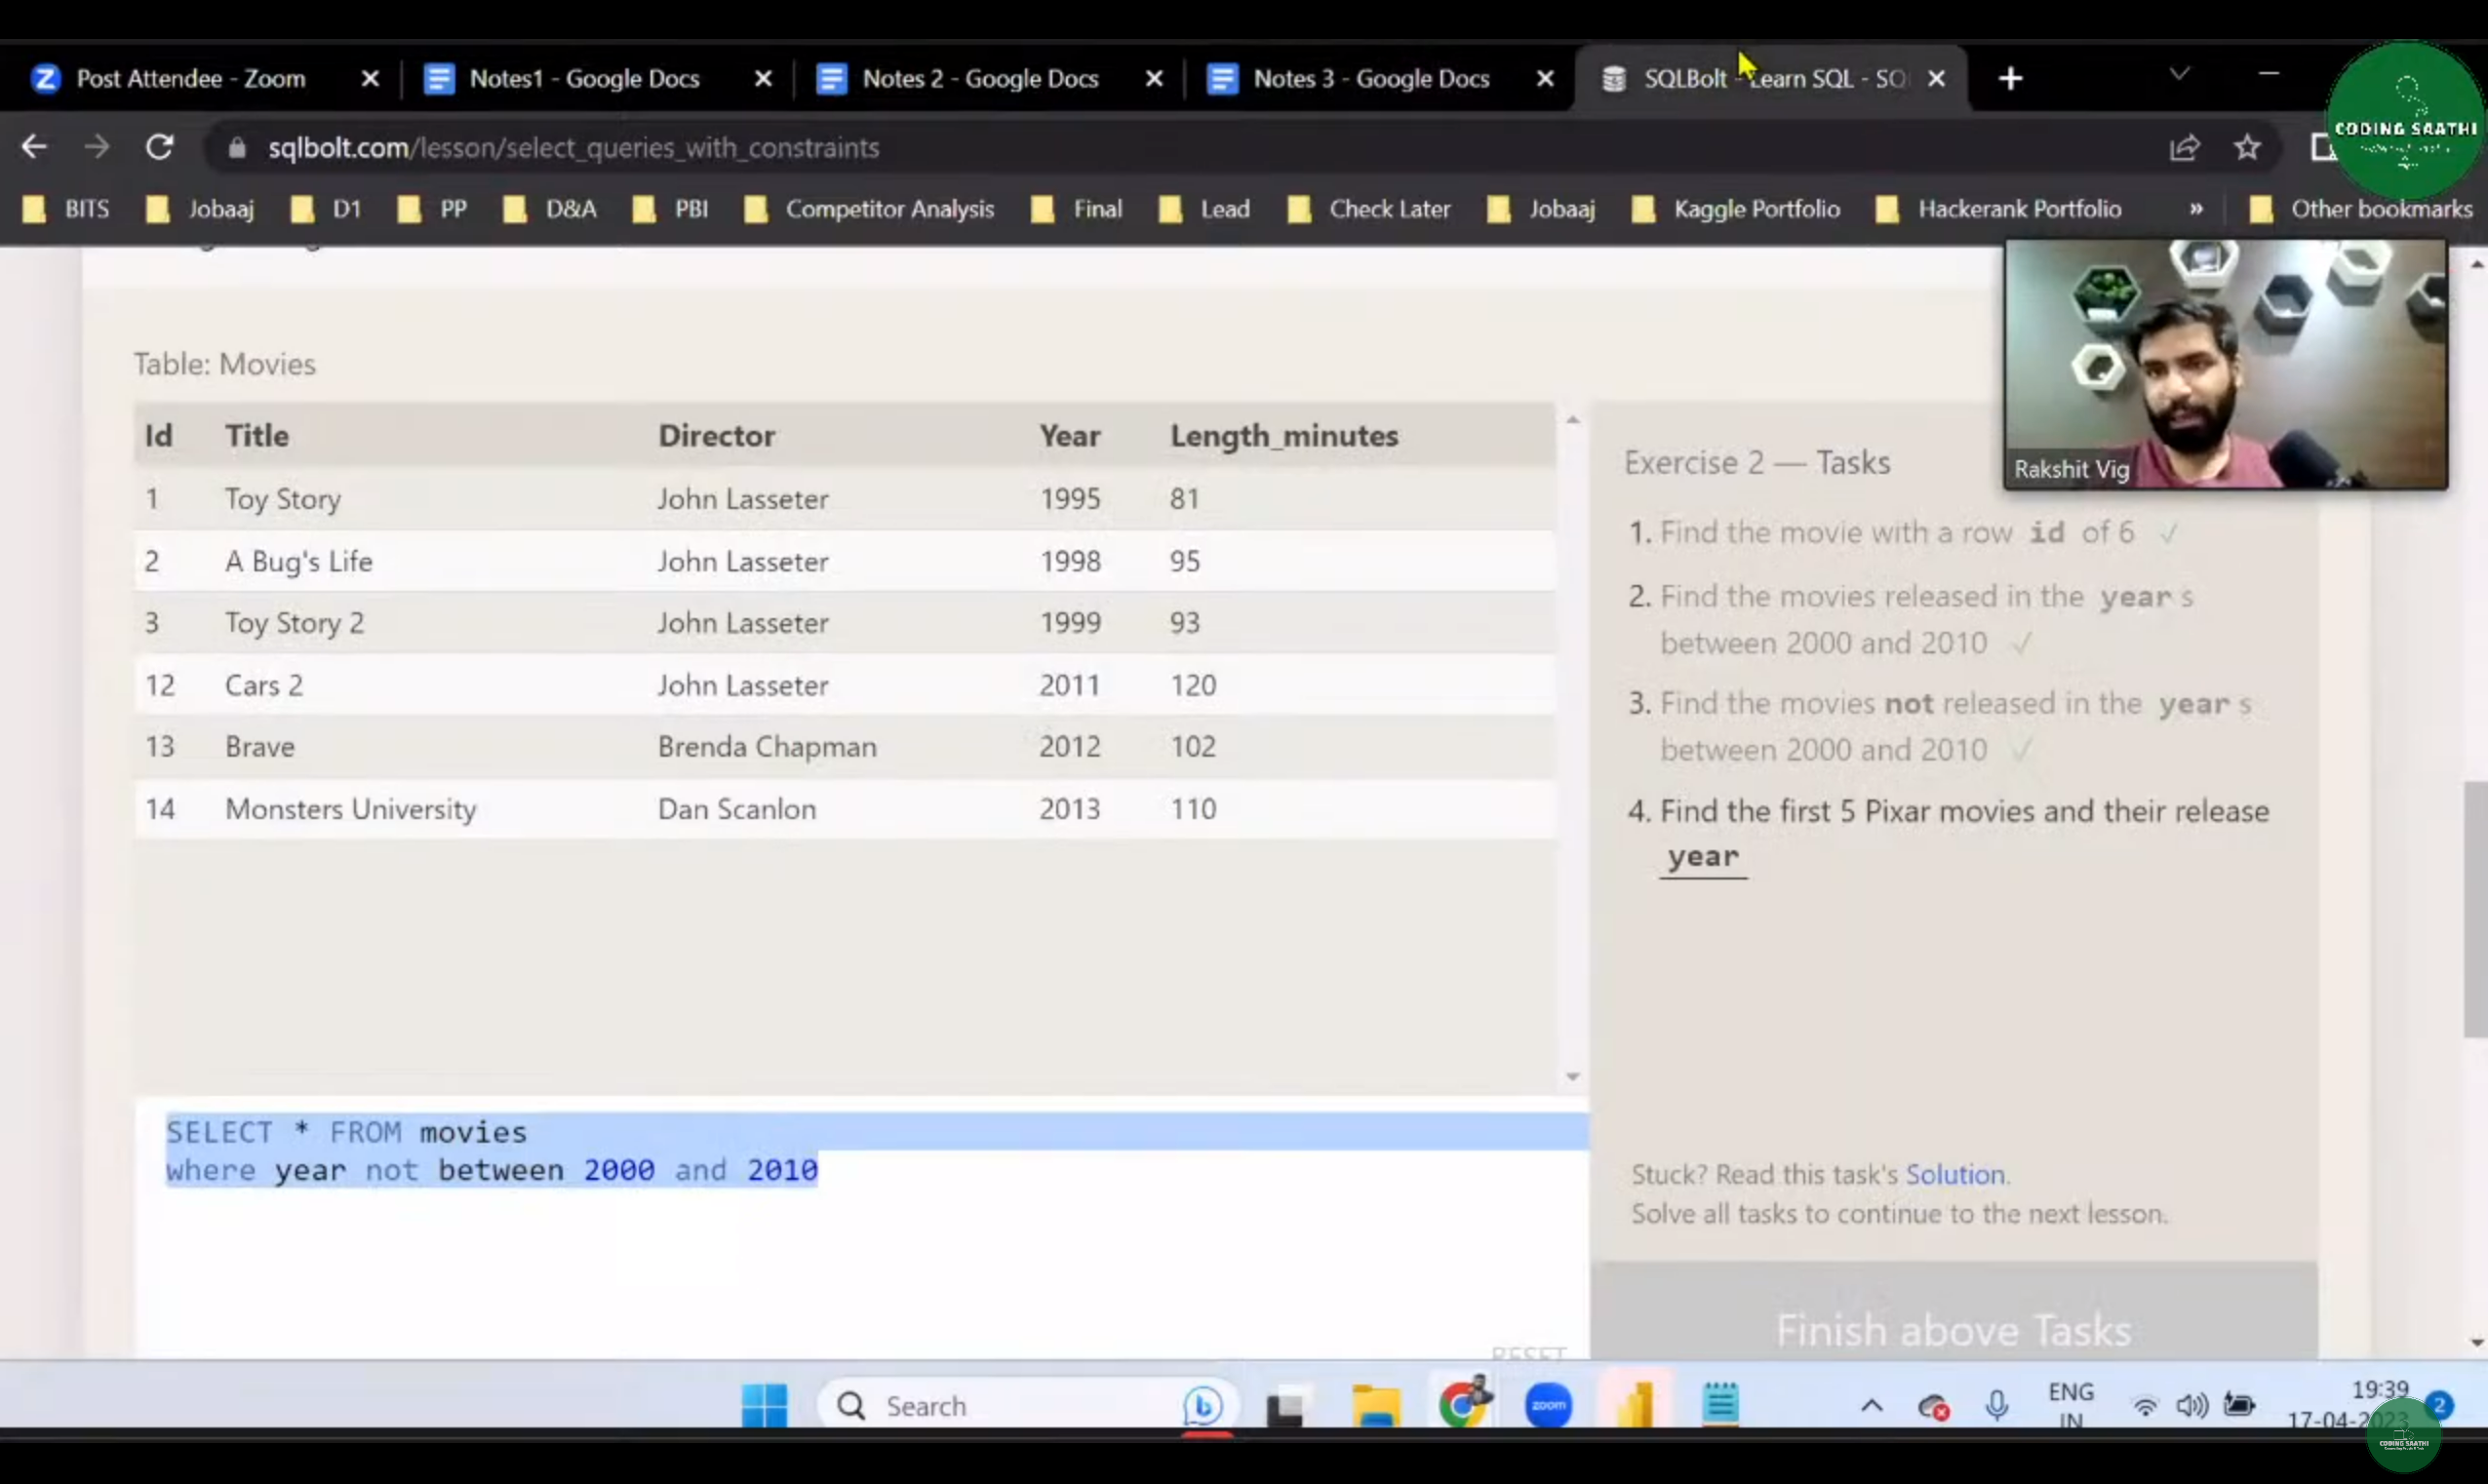Click the page's vertical scrollbar thumb
The width and height of the screenshot is (2488, 1484).
(2475, 908)
